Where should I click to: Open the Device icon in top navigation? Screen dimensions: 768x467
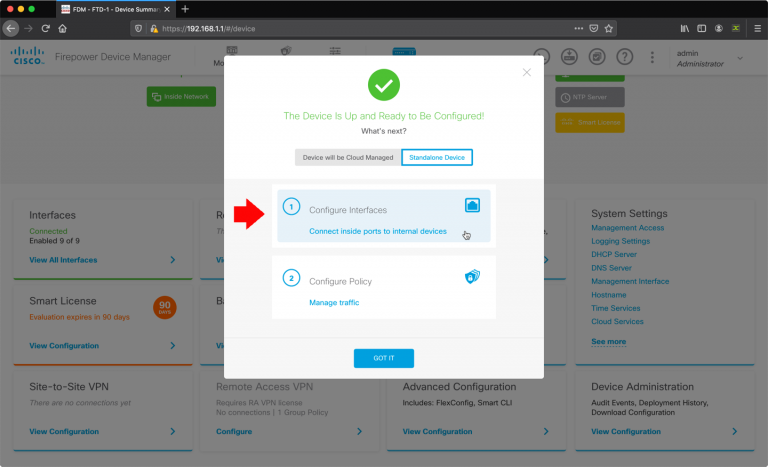(x=404, y=51)
